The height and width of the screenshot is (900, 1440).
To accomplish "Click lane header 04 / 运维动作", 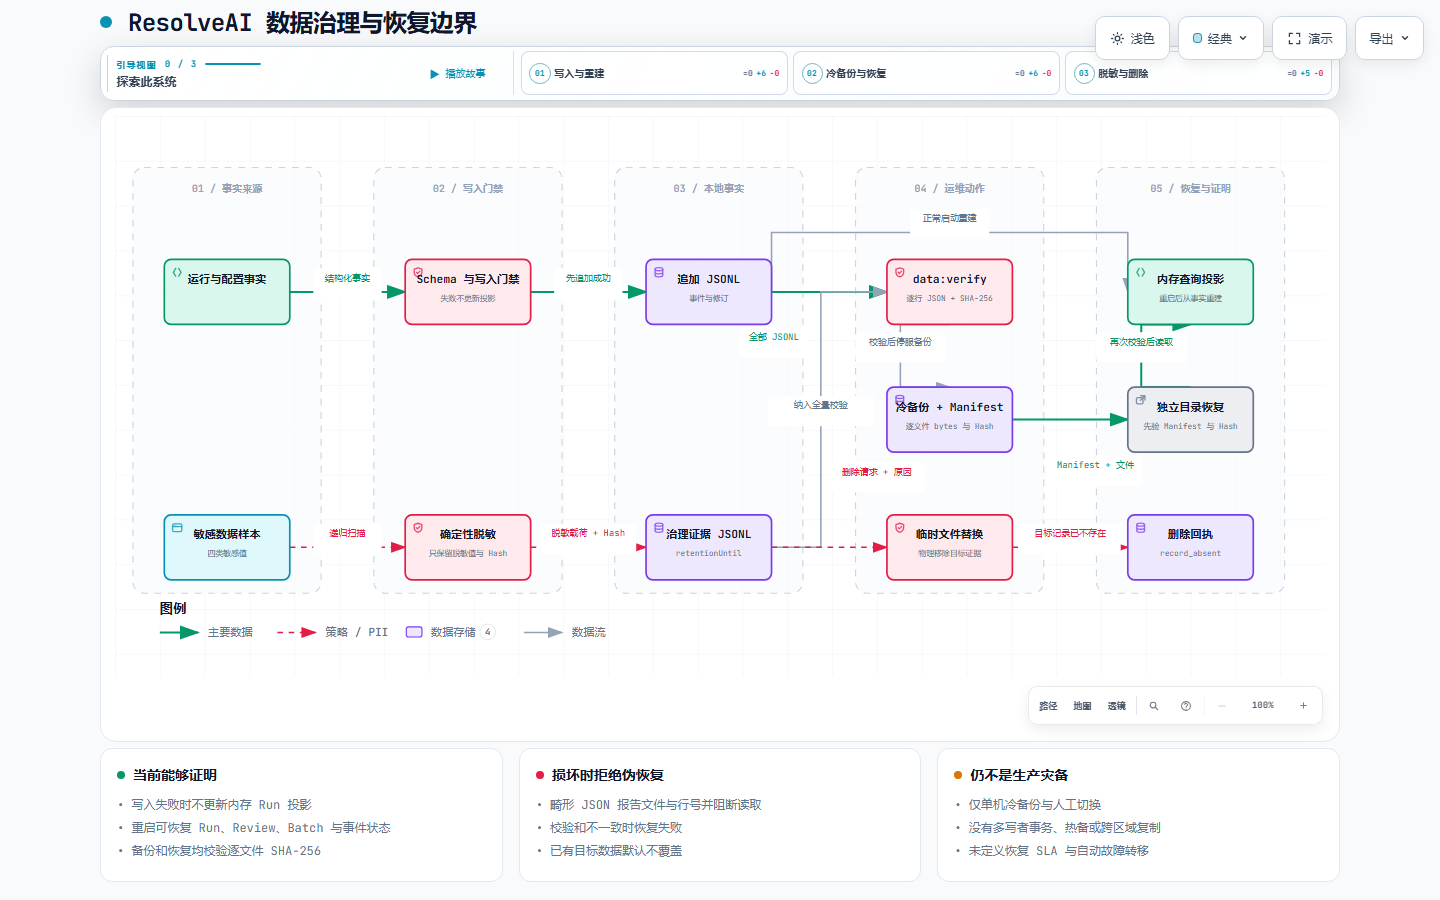I will click(x=950, y=188).
